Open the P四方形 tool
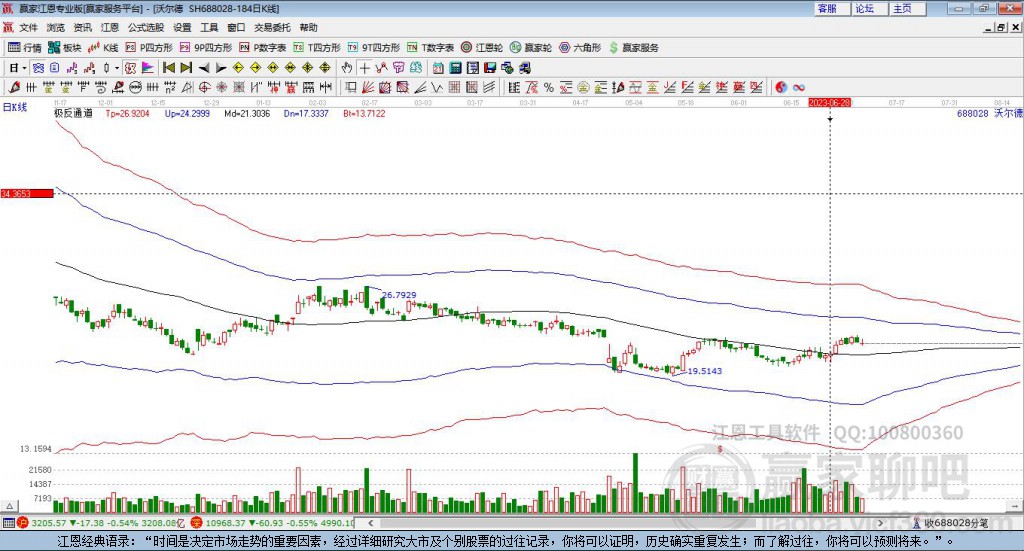Screen dimensions: 1024x551 click(150, 48)
